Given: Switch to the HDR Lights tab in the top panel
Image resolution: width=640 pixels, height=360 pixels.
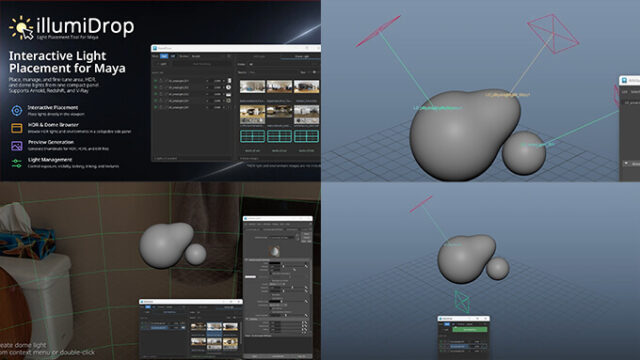Looking at the screenshot, I should pyautogui.click(x=259, y=56).
